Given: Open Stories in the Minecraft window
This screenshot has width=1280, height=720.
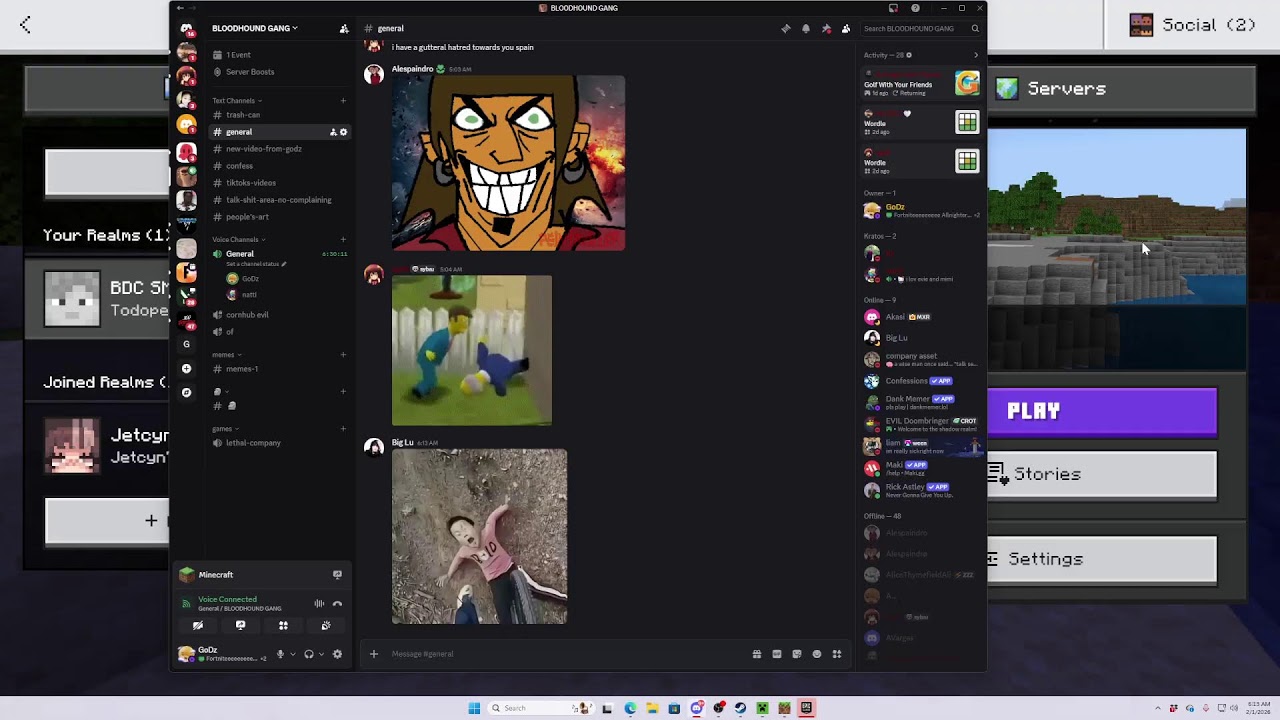Looking at the screenshot, I should pyautogui.click(x=1102, y=475).
